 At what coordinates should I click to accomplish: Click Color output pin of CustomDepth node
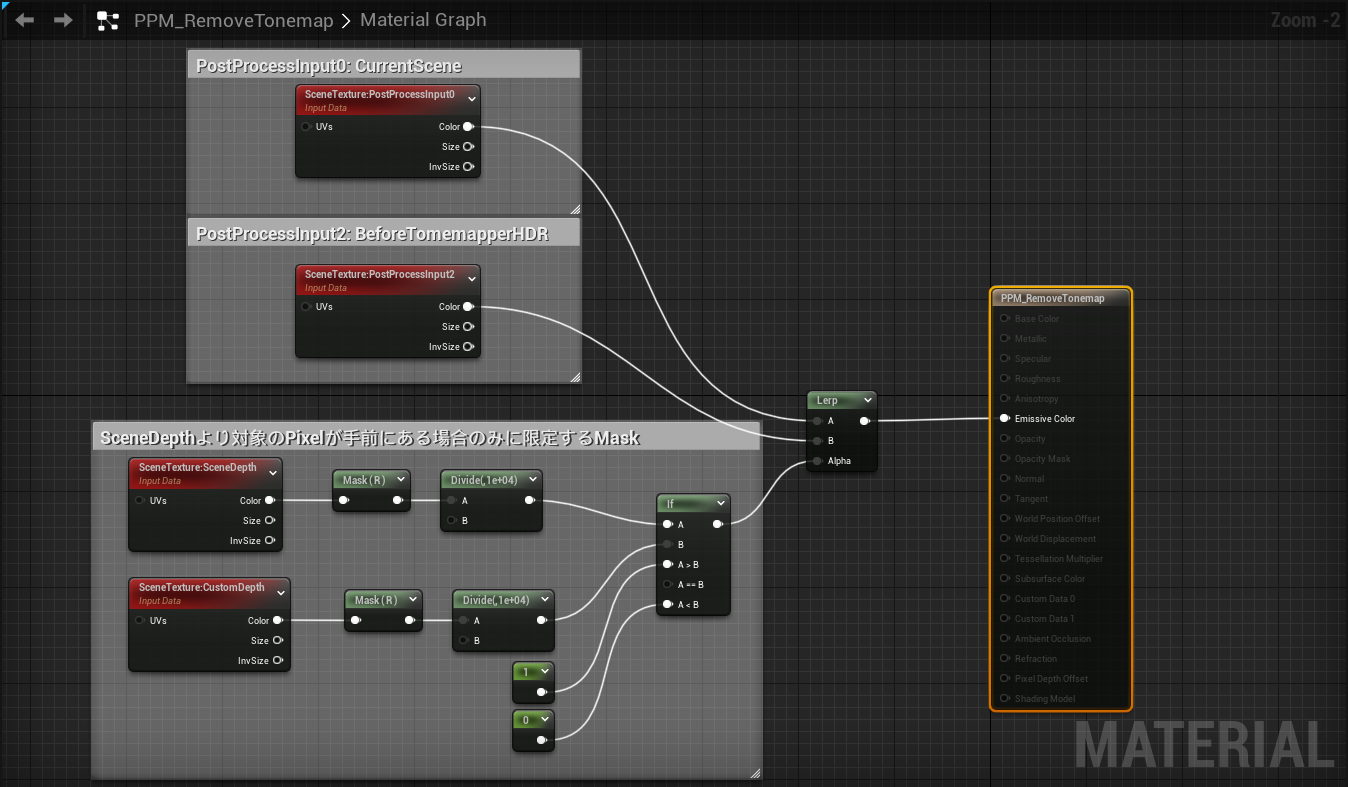(277, 621)
